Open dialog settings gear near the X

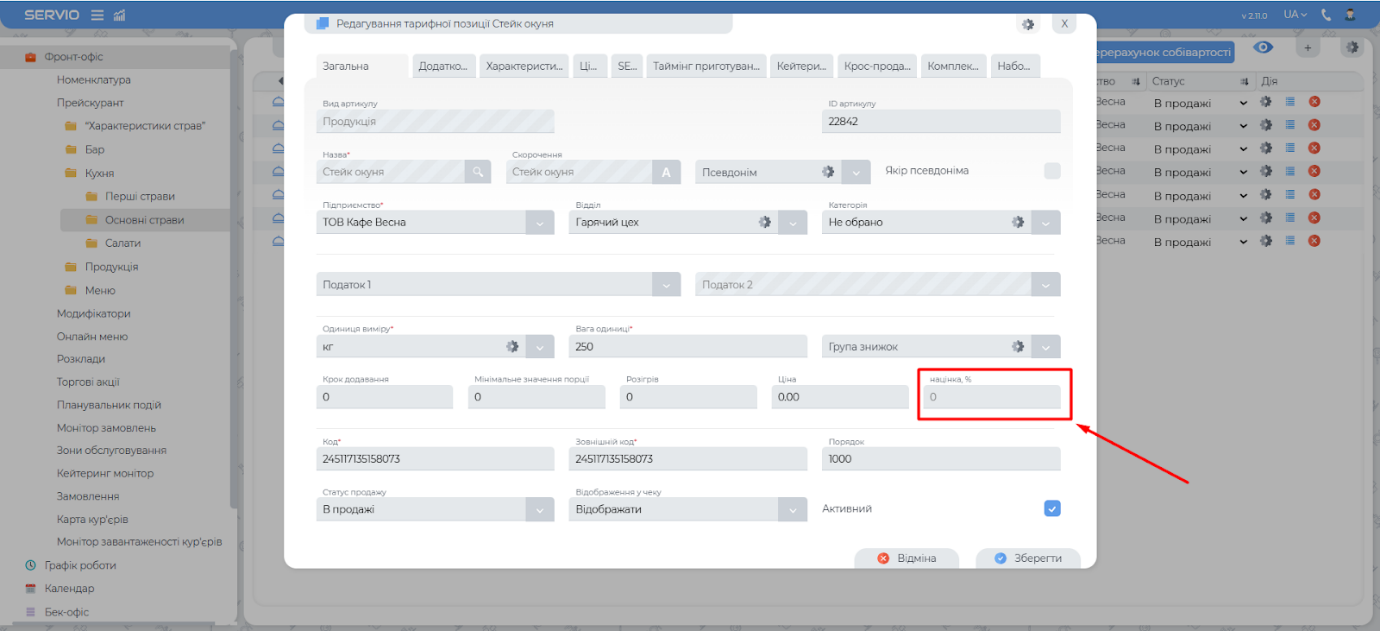point(1027,24)
